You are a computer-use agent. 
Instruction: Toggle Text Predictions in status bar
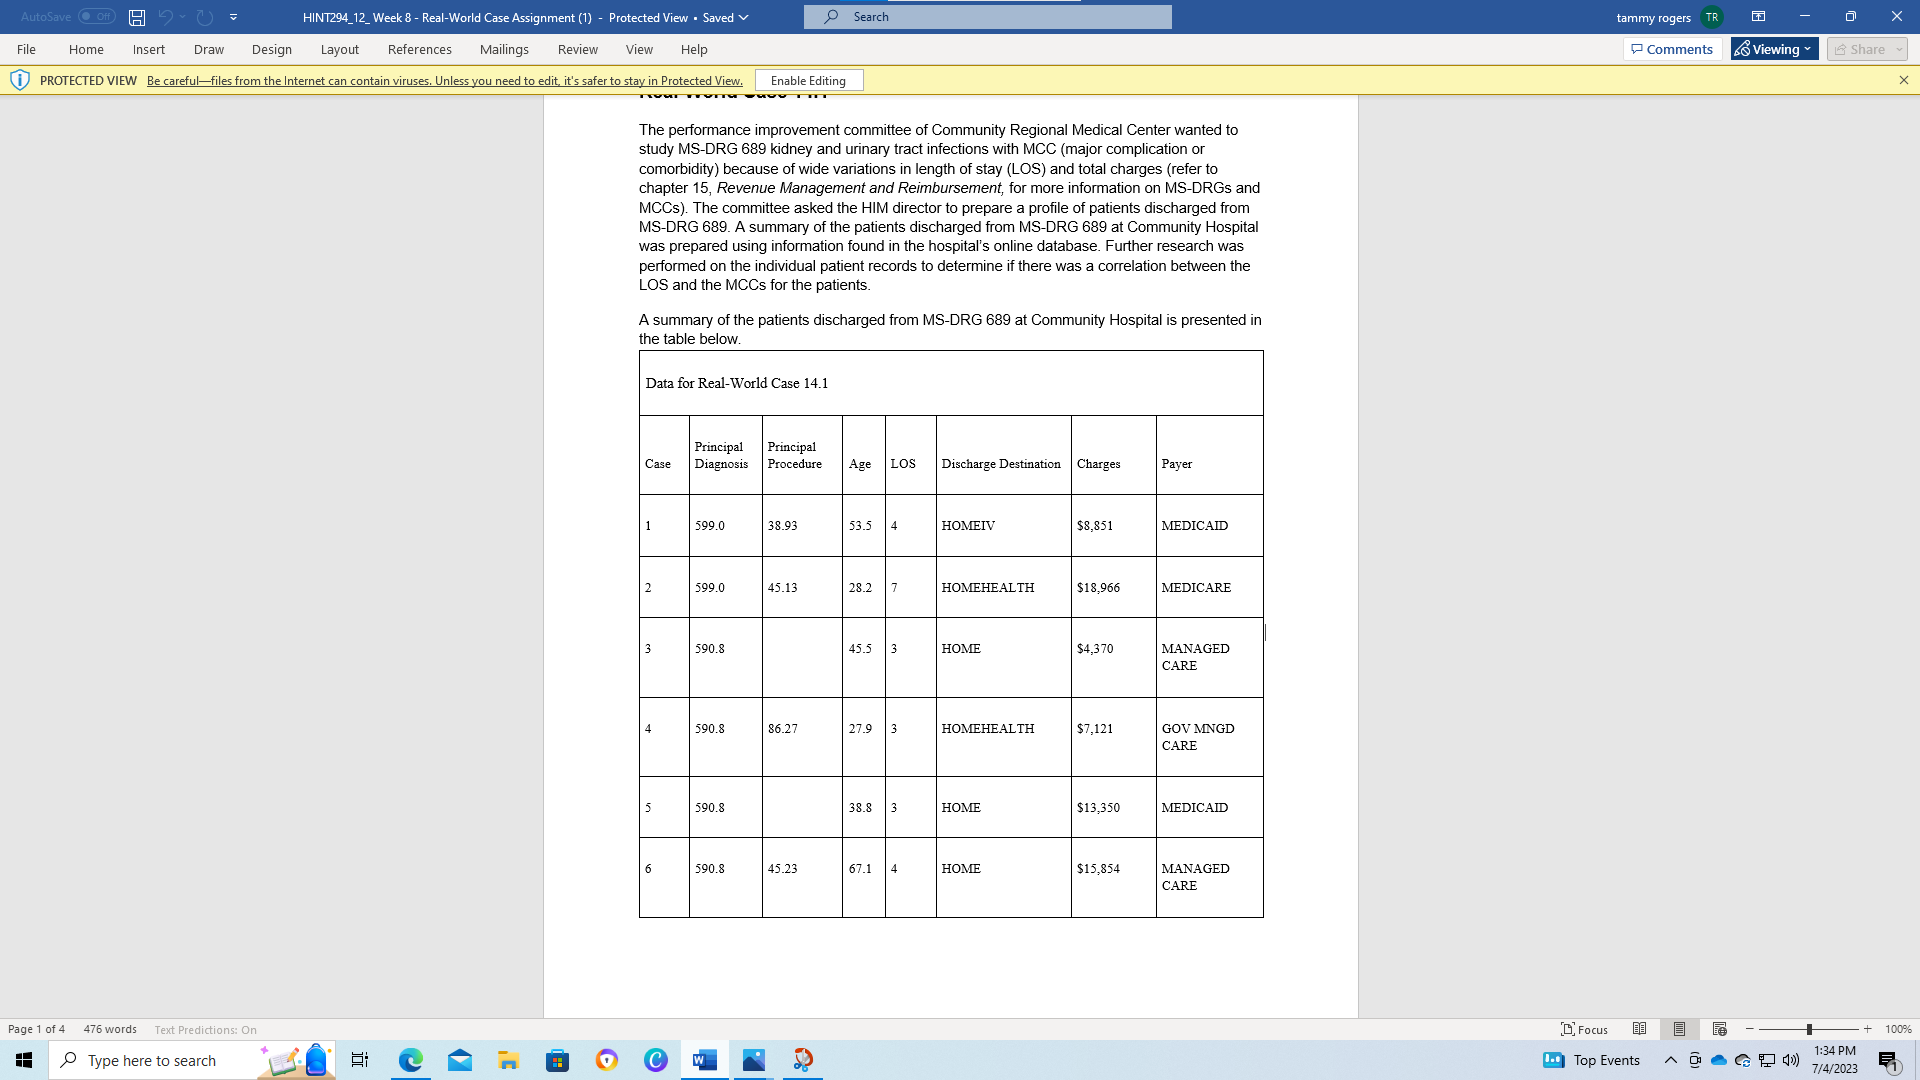pyautogui.click(x=205, y=1029)
